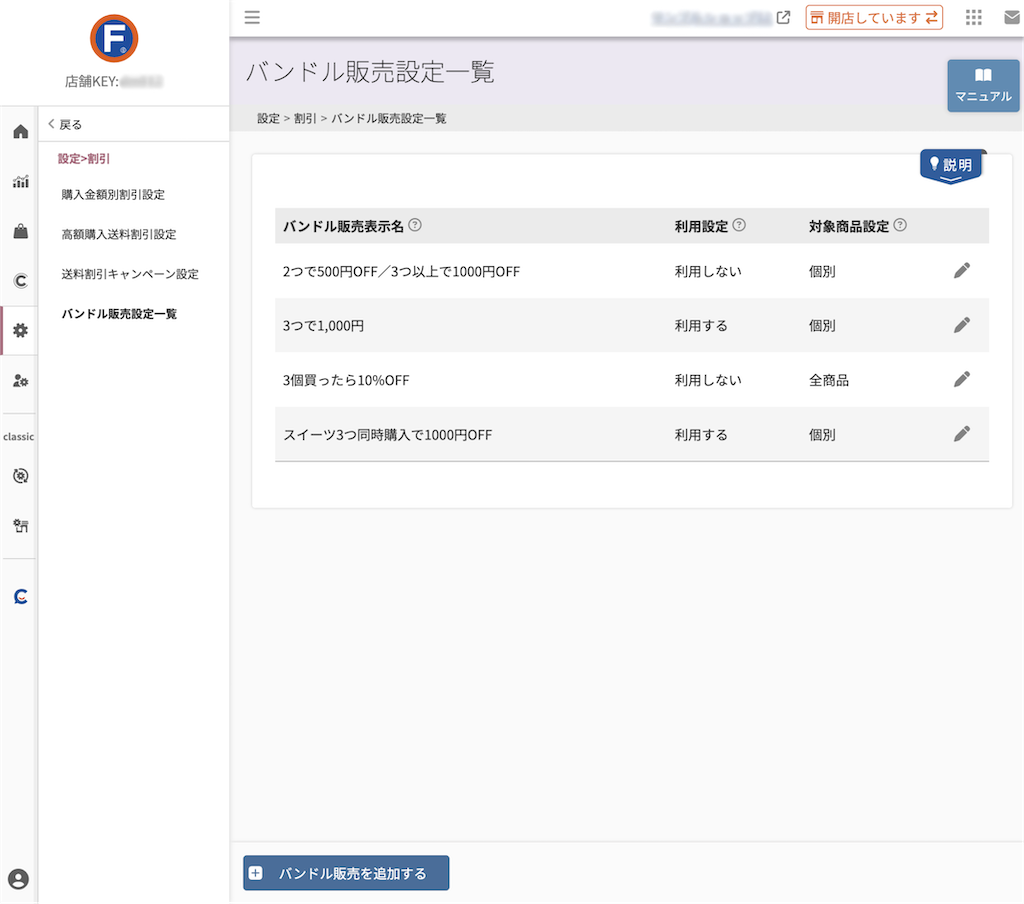The height and width of the screenshot is (904, 1024).
Task: Click the first icon under classic
Action: [21, 476]
